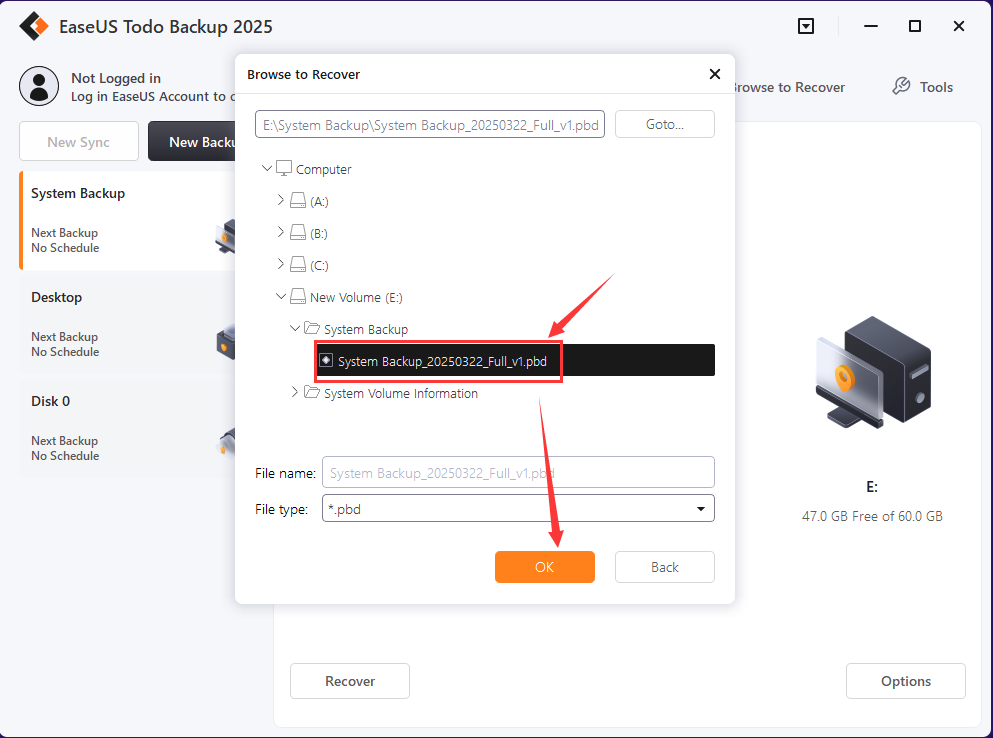Click the path field showing E:\System Backup
The image size is (993, 738).
[x=430, y=124]
